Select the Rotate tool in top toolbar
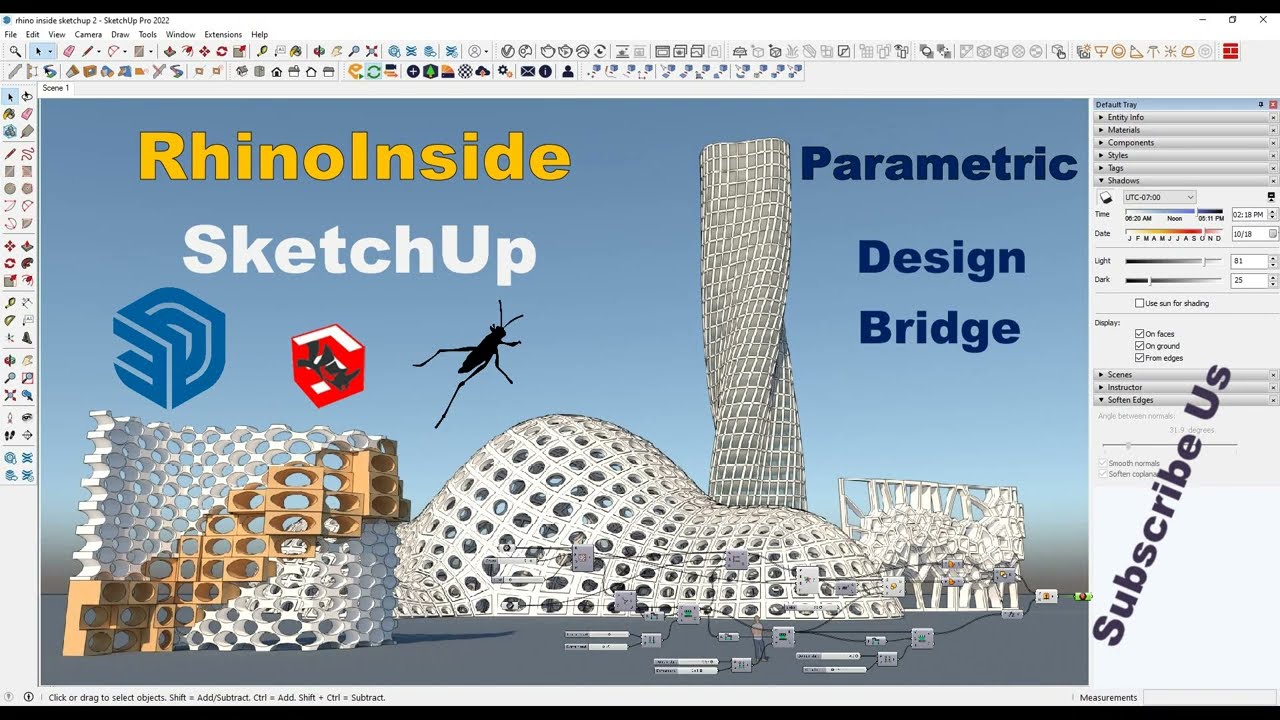This screenshot has width=1280, height=720. point(222,51)
